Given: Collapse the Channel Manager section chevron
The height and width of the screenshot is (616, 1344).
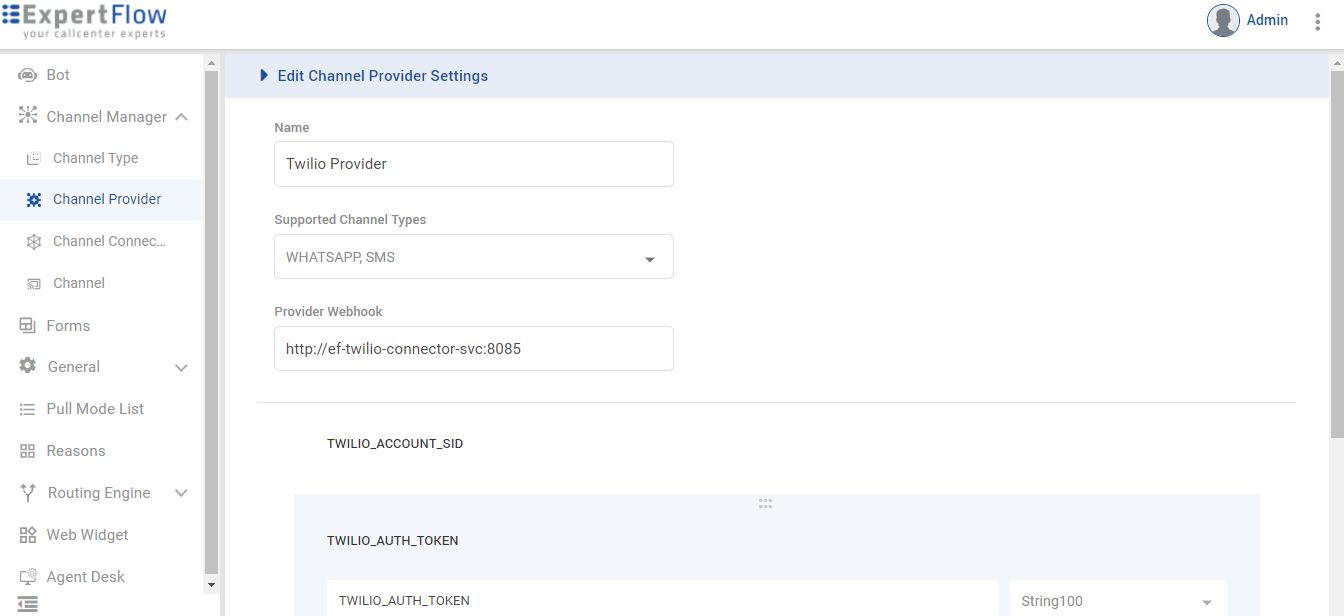Looking at the screenshot, I should coord(181,117).
